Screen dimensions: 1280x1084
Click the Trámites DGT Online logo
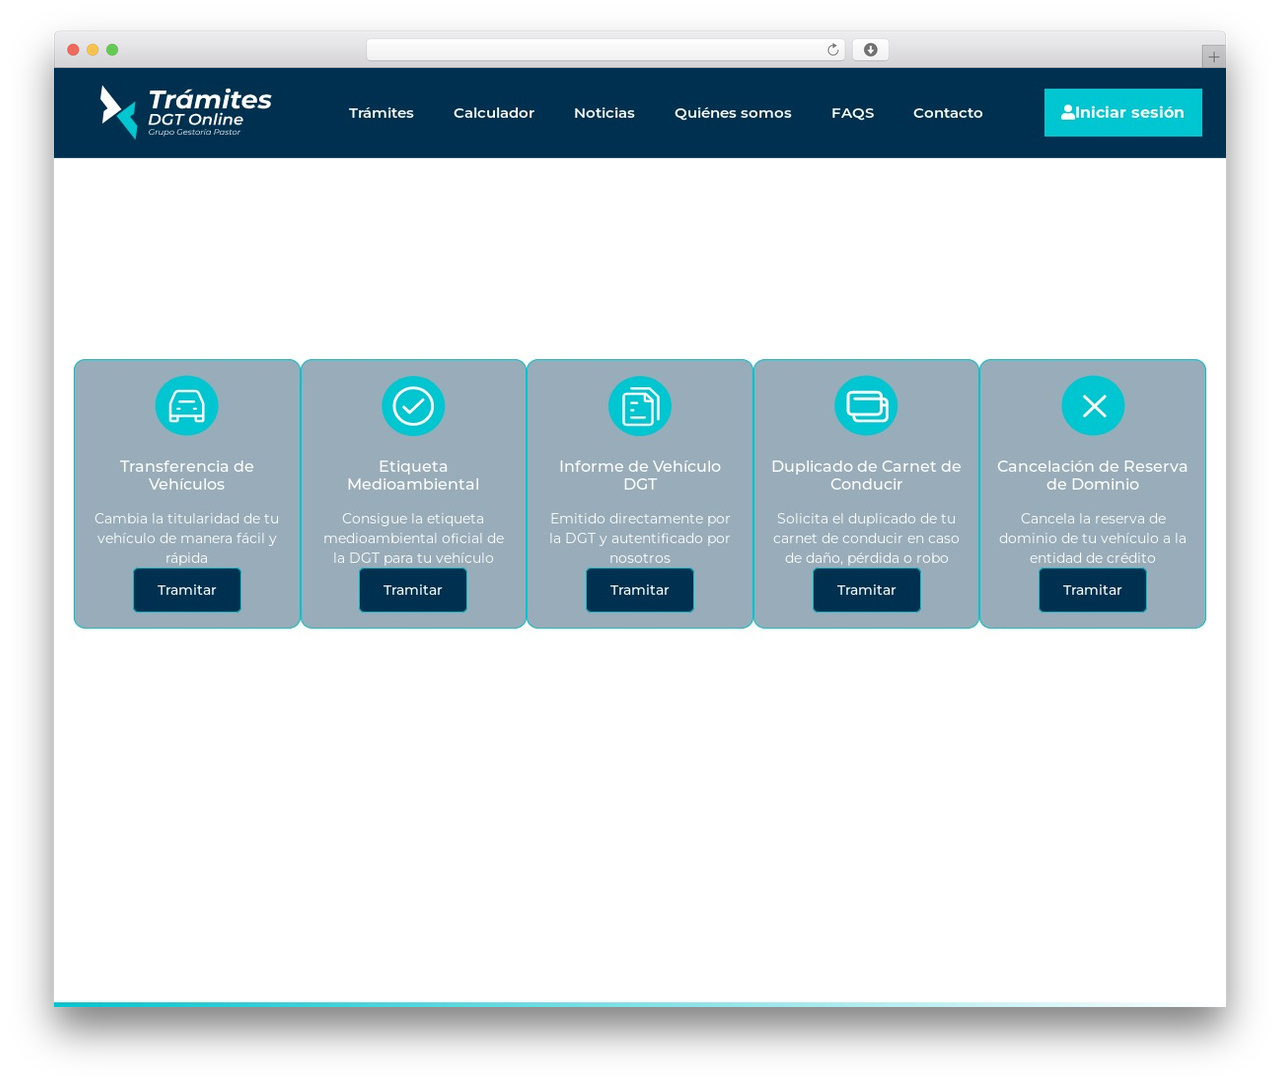pyautogui.click(x=186, y=112)
